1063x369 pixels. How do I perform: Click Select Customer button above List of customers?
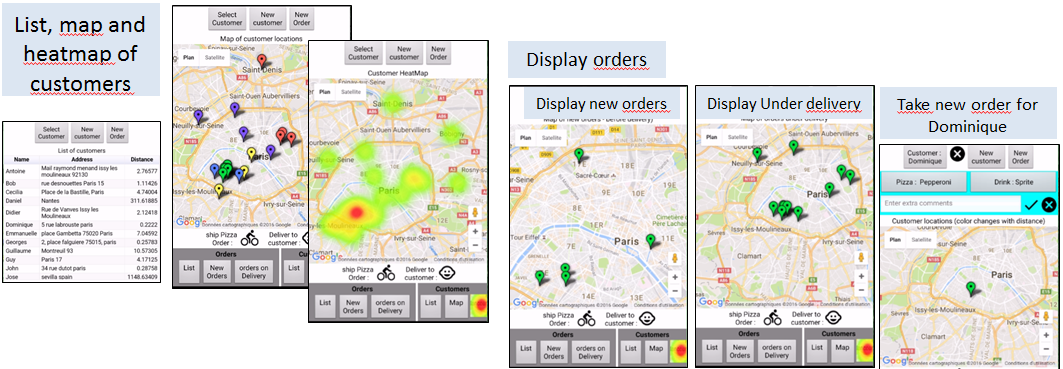pos(52,132)
